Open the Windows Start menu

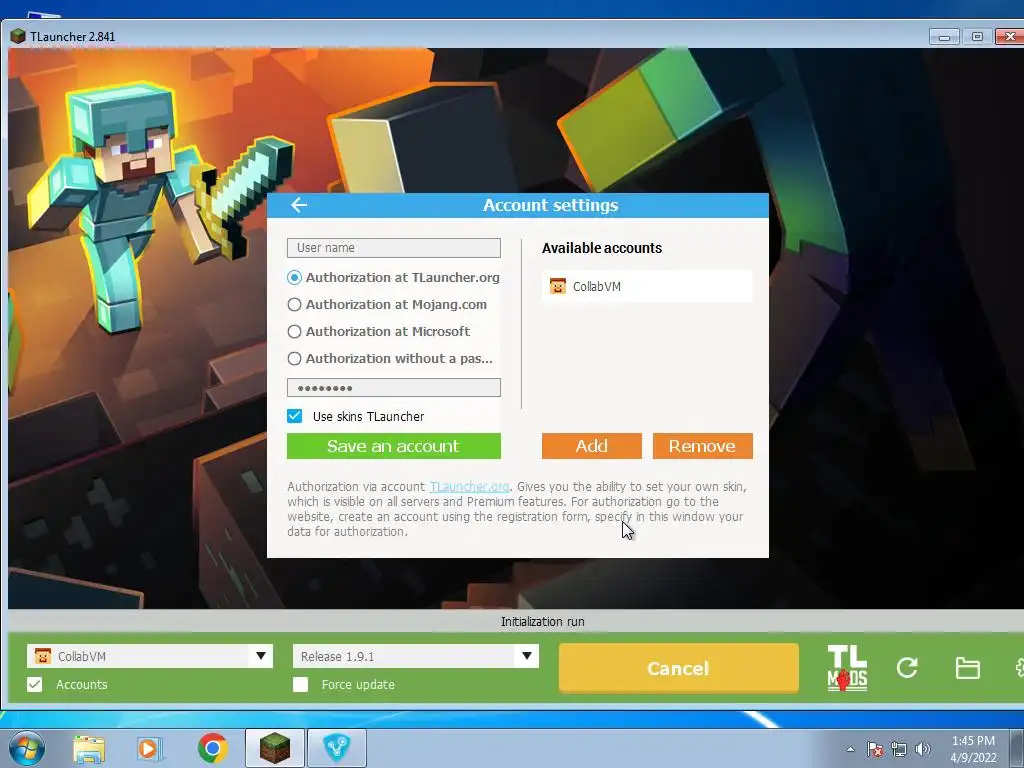[26, 747]
